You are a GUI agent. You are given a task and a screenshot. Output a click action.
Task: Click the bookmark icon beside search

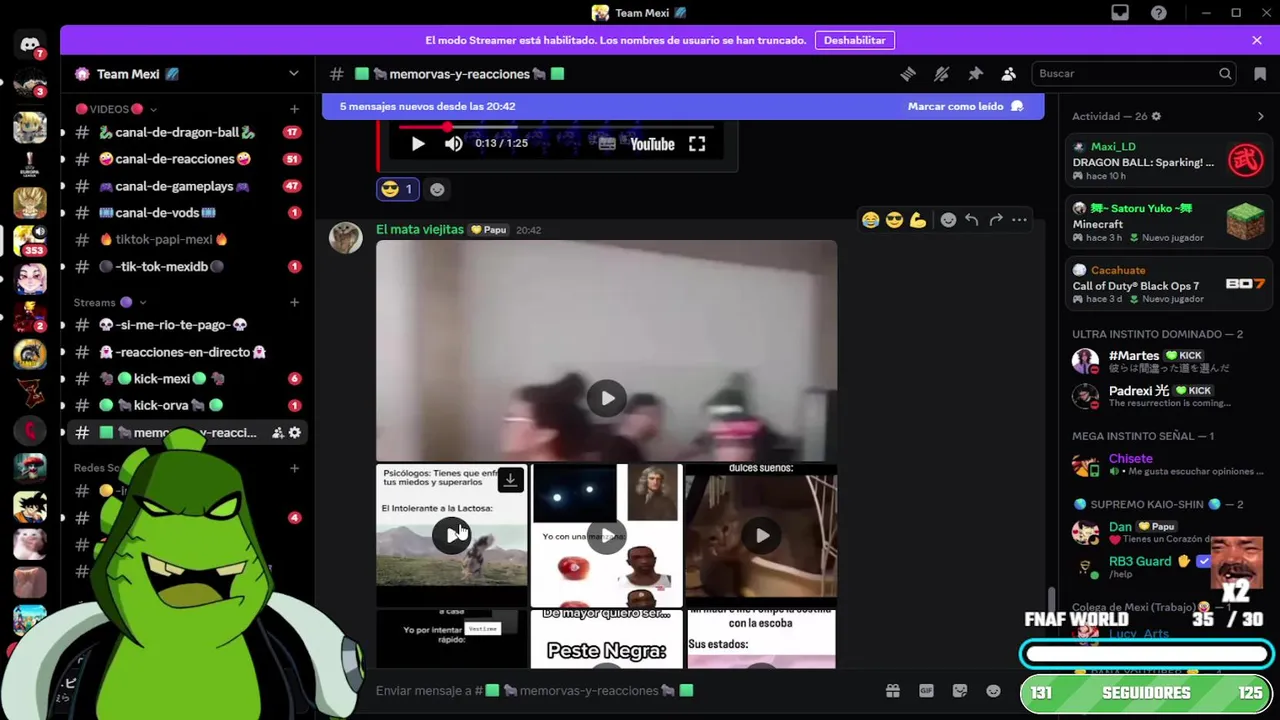pyautogui.click(x=1260, y=74)
